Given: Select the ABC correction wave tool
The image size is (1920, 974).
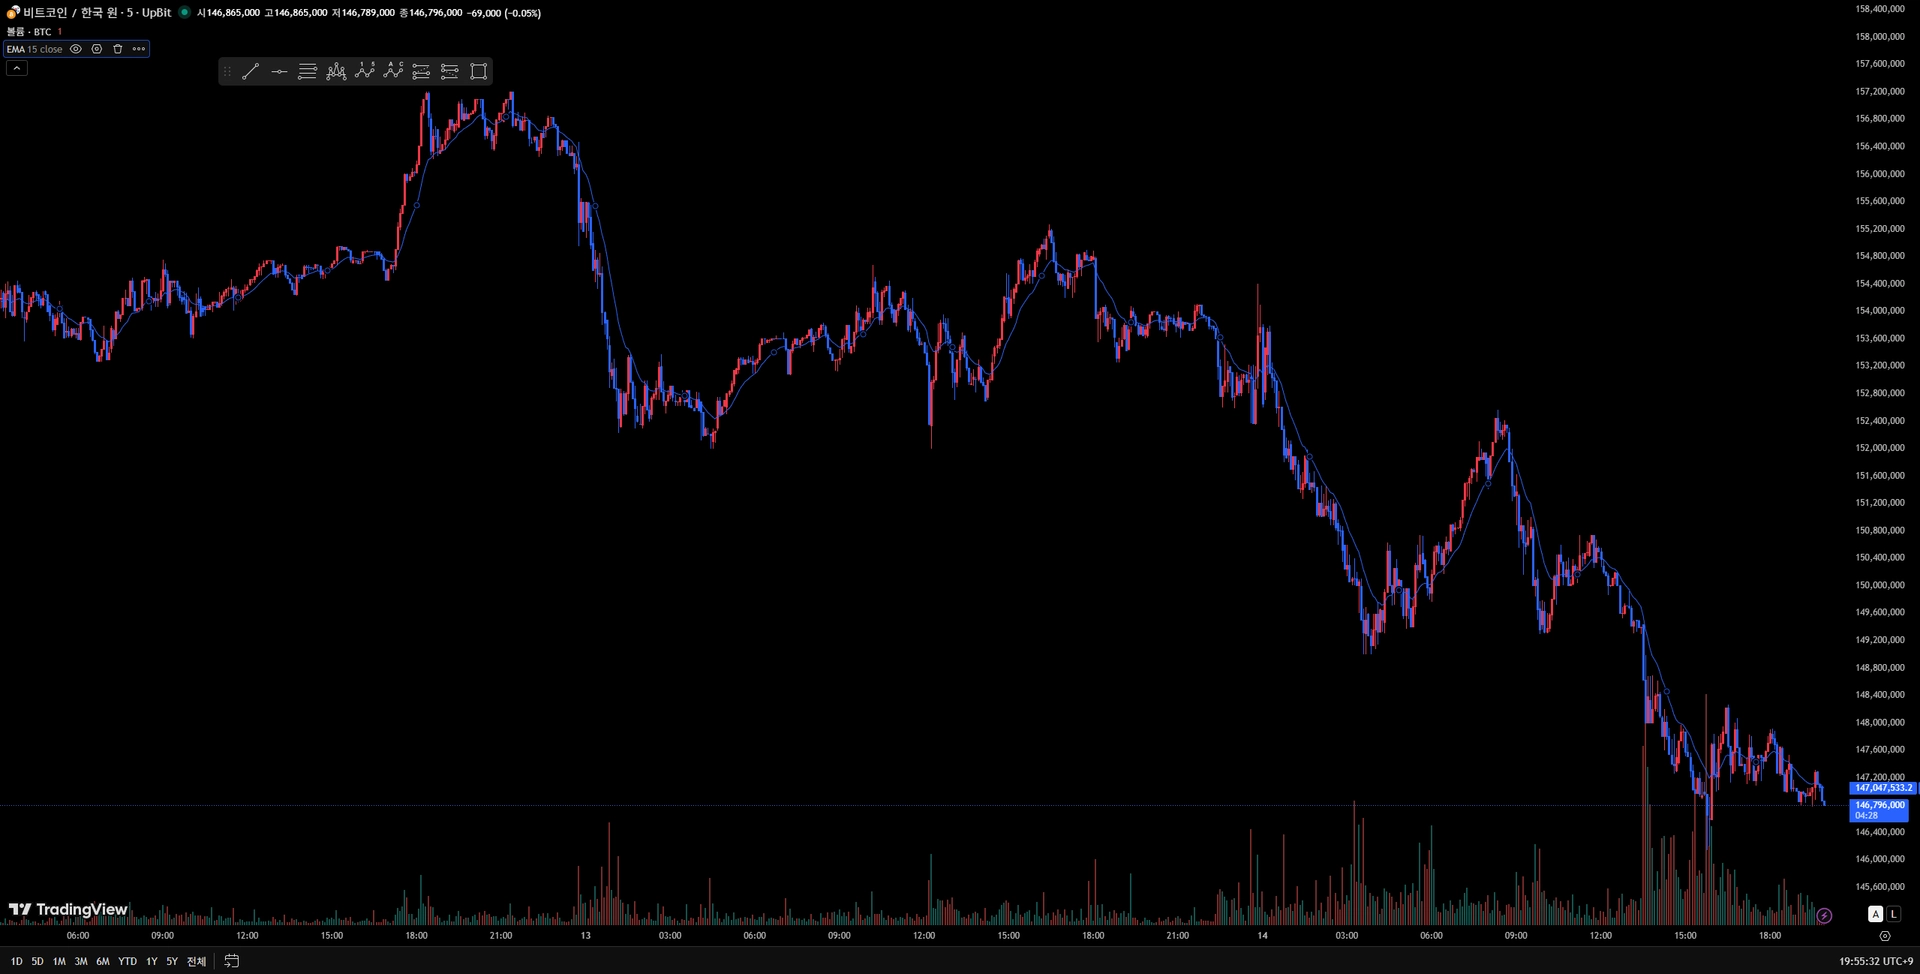Looking at the screenshot, I should click(393, 71).
